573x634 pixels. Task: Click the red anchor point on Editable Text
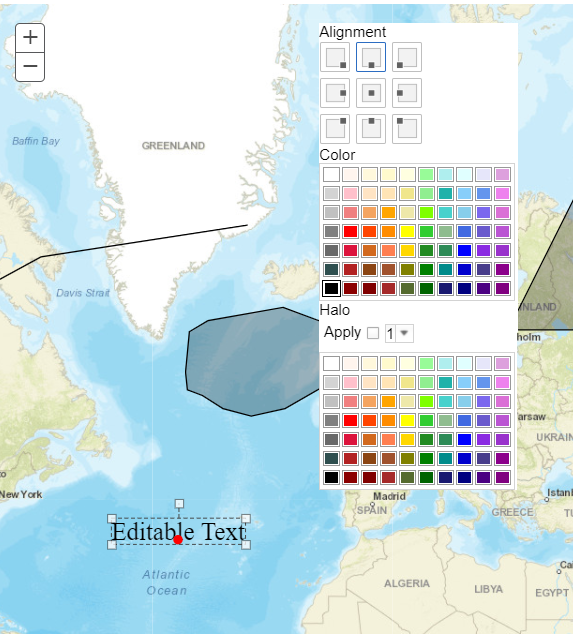pyautogui.click(x=178, y=539)
